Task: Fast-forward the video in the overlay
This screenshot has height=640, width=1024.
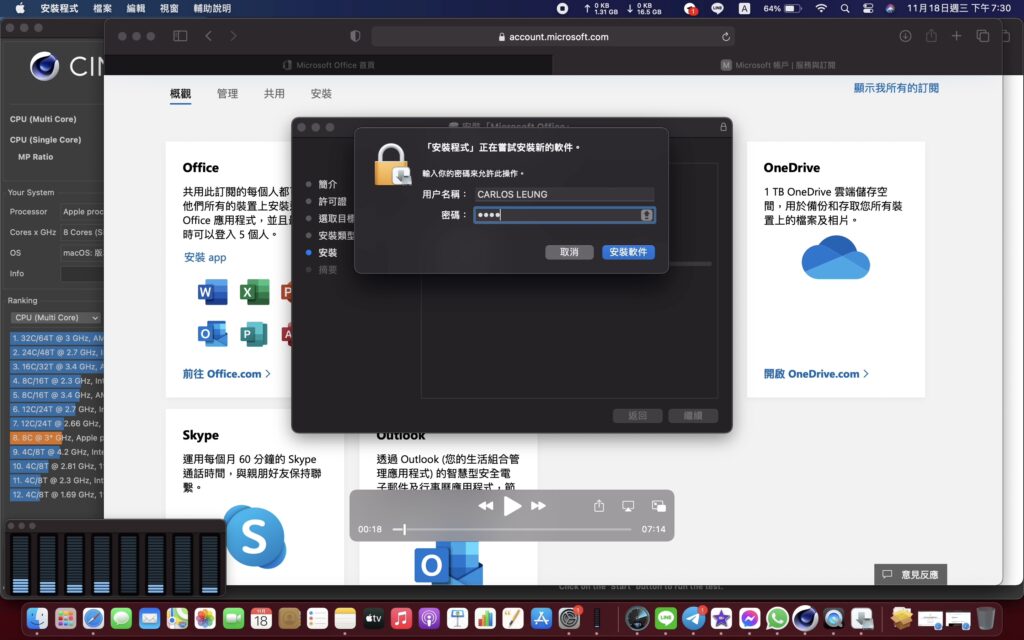Action: click(x=538, y=505)
